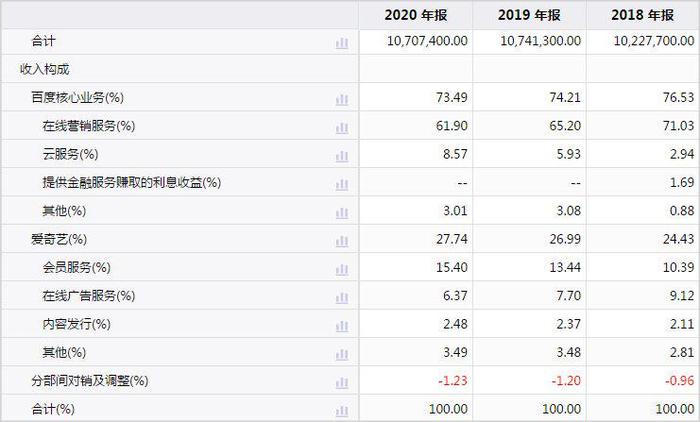Click chart icon for 提供金融服务赚取的利息收益(%)
The image size is (700, 422).
pyautogui.click(x=342, y=184)
